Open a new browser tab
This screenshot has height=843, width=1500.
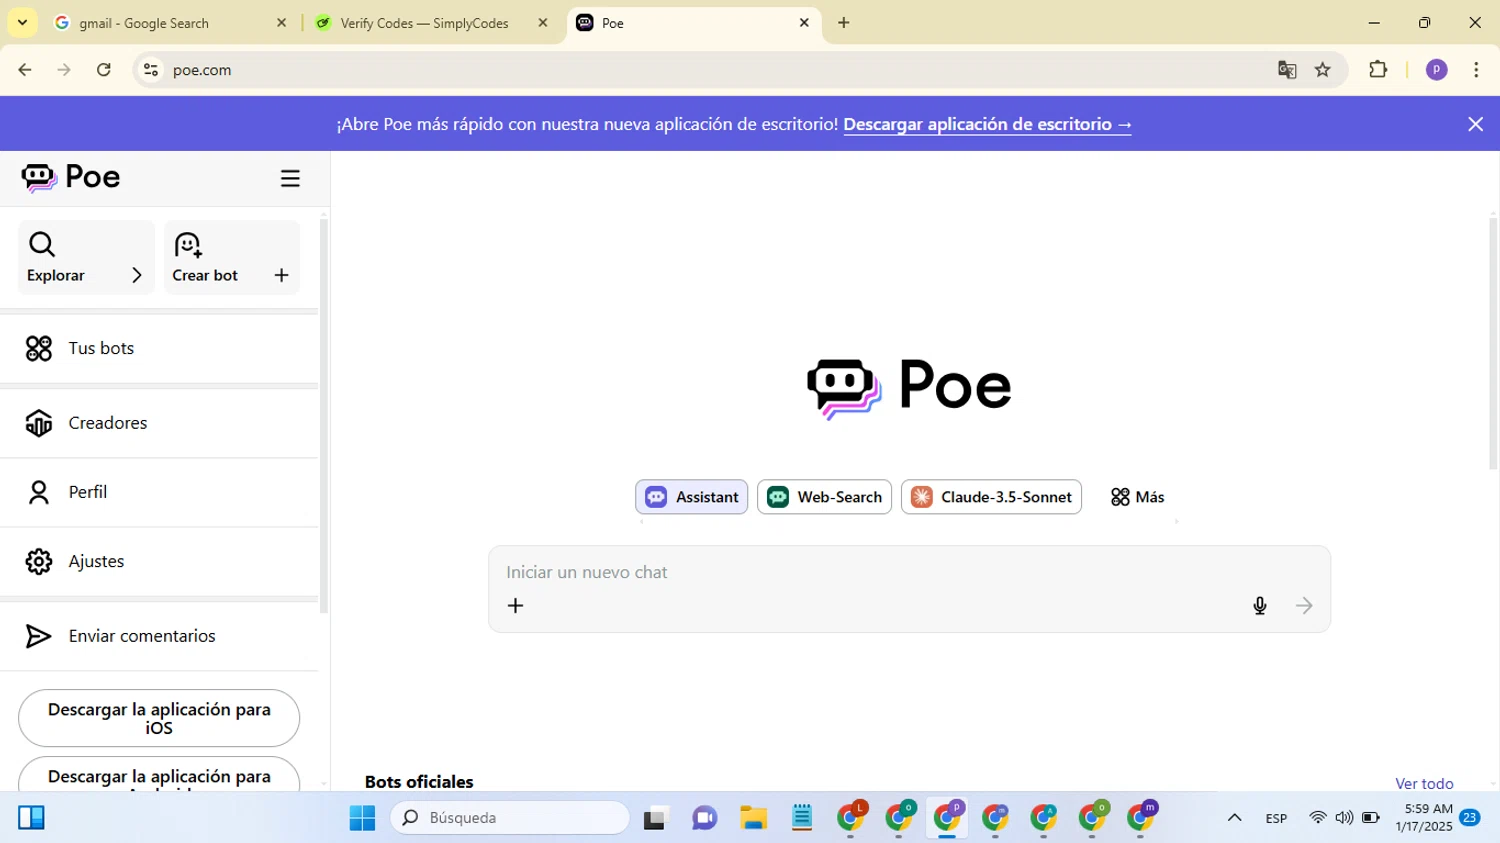[x=844, y=22]
